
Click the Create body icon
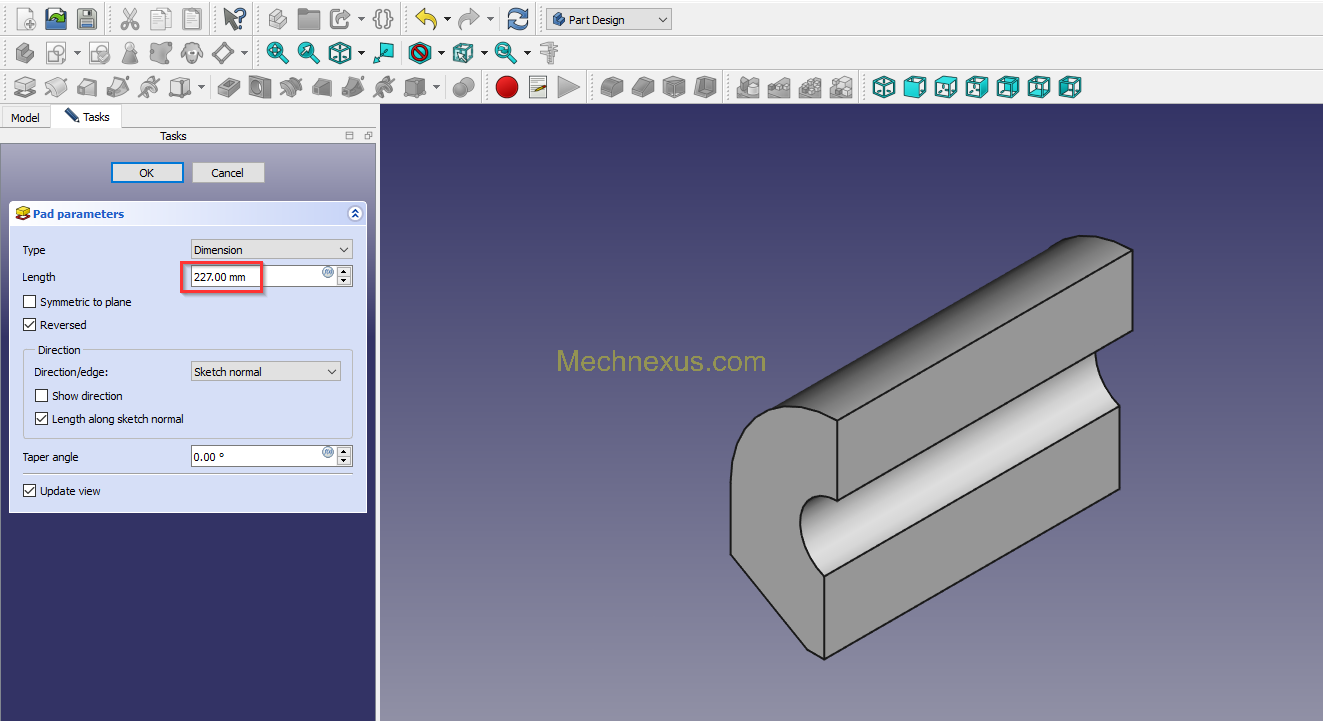[x=25, y=53]
